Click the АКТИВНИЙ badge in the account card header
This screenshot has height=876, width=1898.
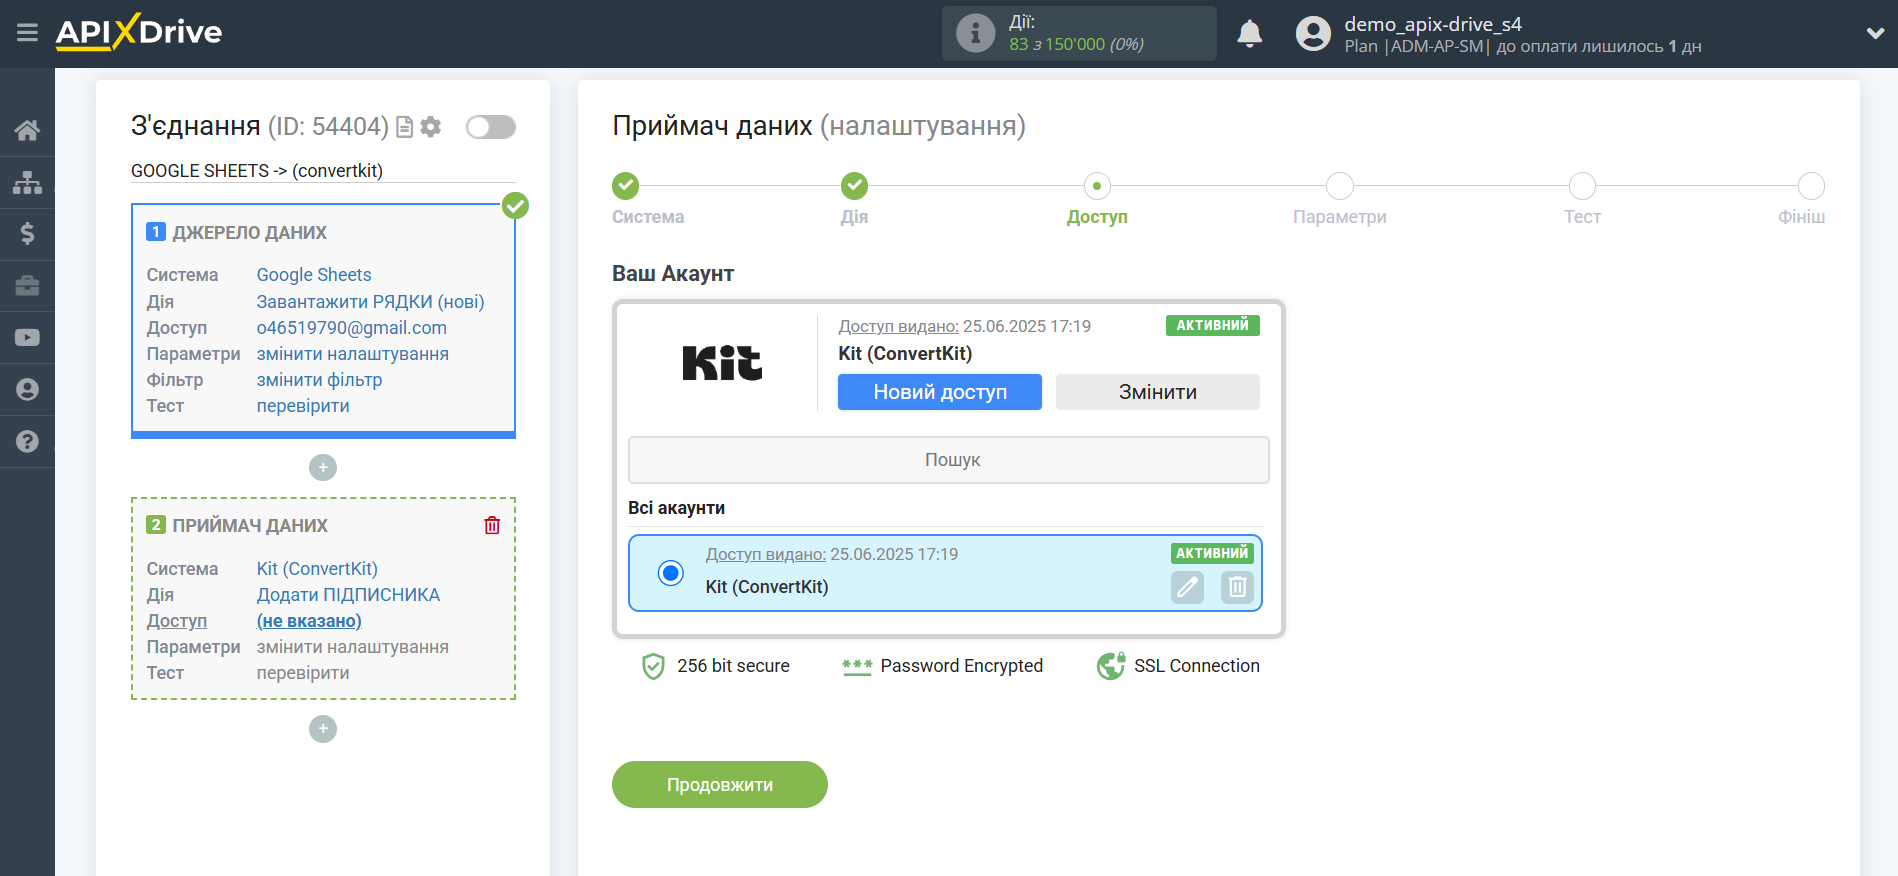click(x=1213, y=325)
